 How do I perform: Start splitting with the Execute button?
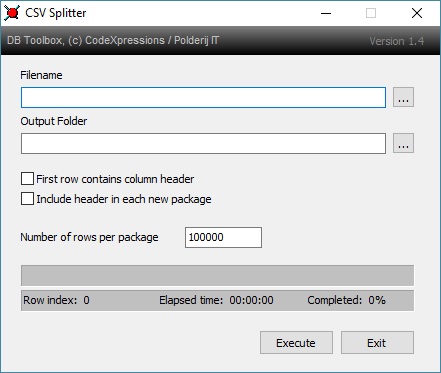(x=296, y=343)
